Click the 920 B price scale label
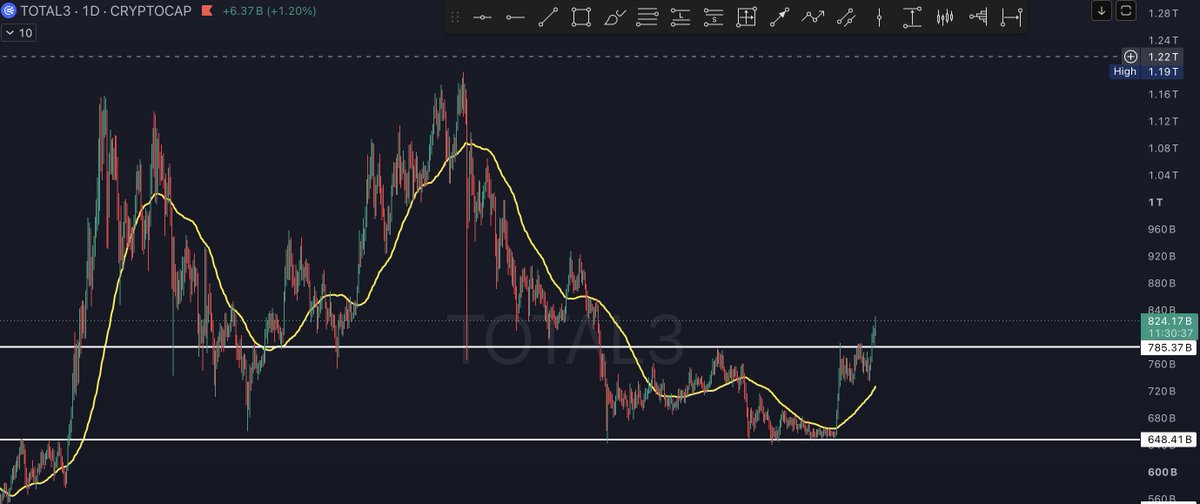Screen dimensions: 1200x504 (1161, 256)
